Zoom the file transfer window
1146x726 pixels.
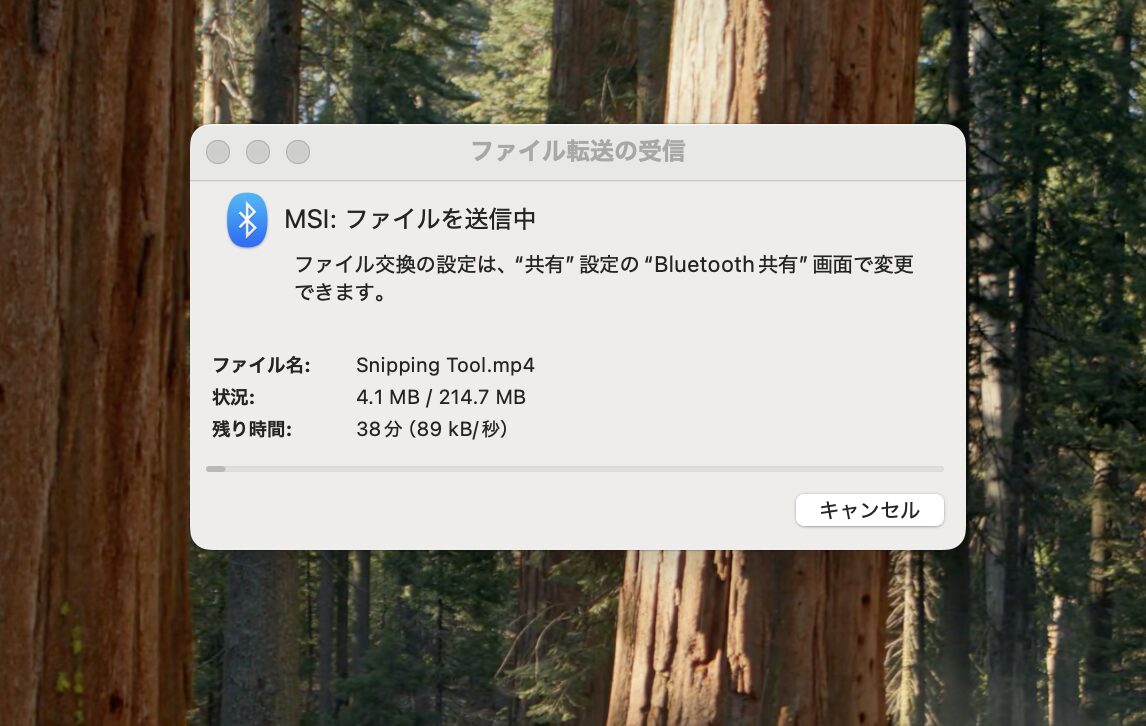[x=297, y=152]
